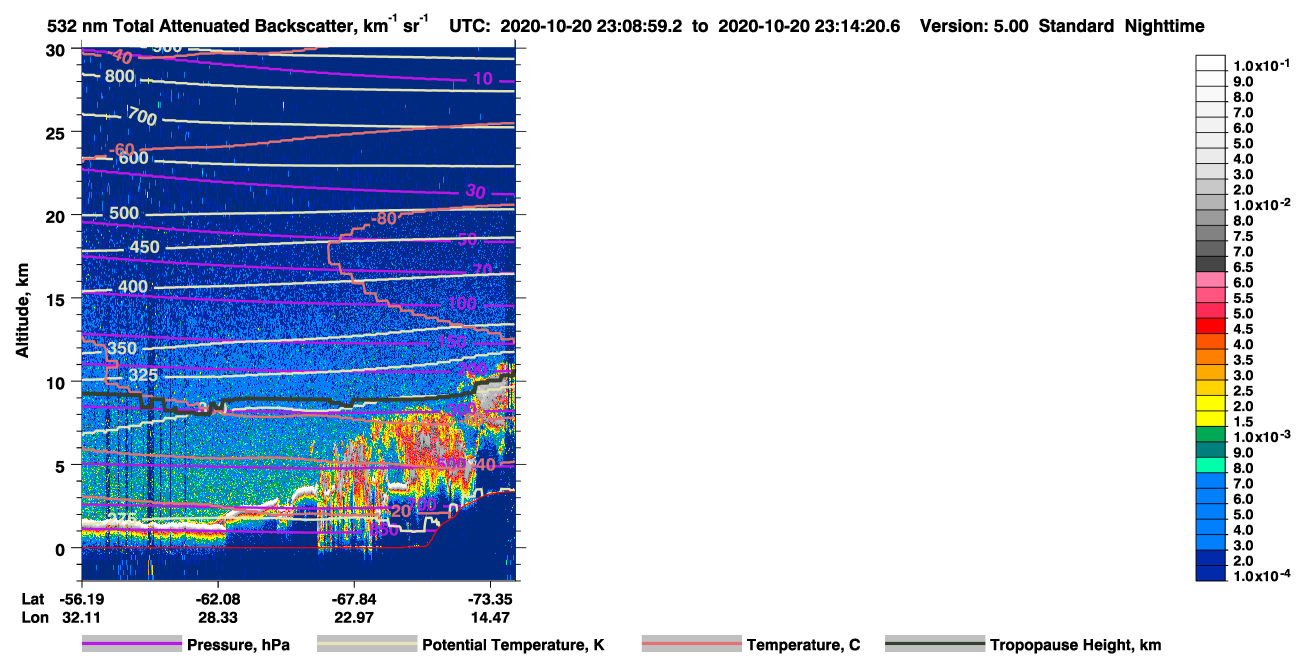Click the 'Lon' row label below the plot
This screenshot has height=667, width=1300.
tap(33, 618)
